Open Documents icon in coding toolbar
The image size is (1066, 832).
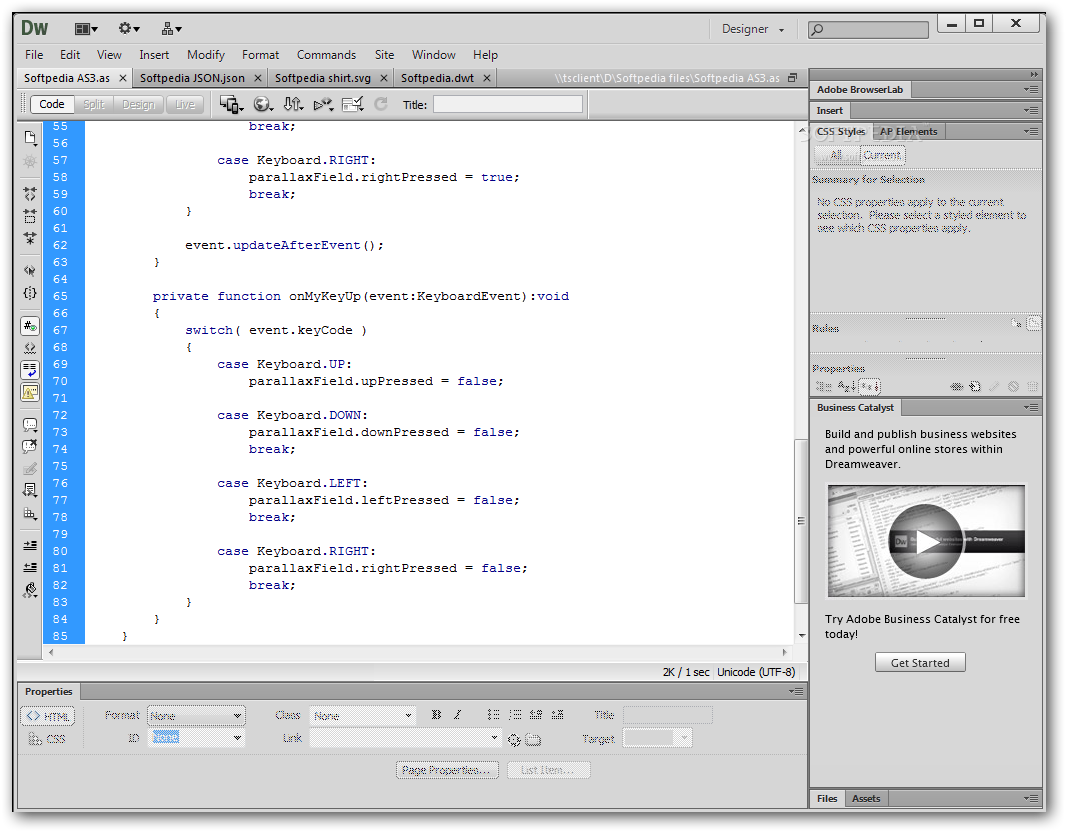pos(30,138)
